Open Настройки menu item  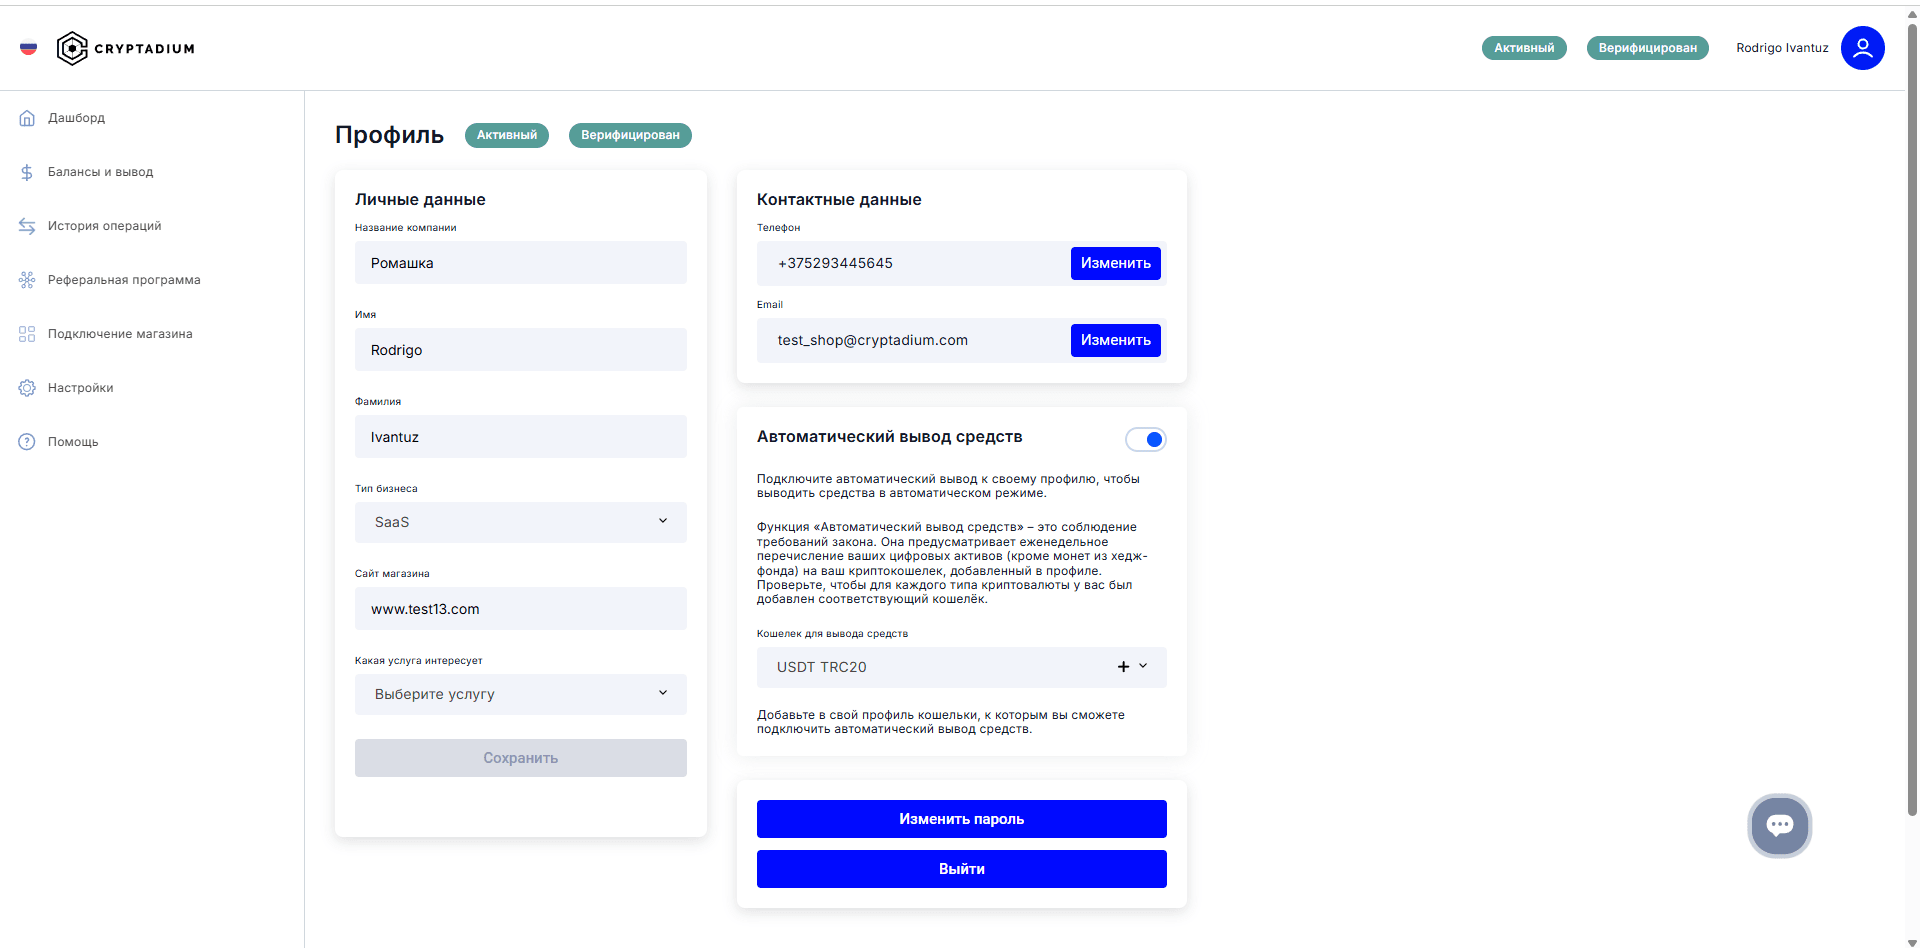pos(81,388)
